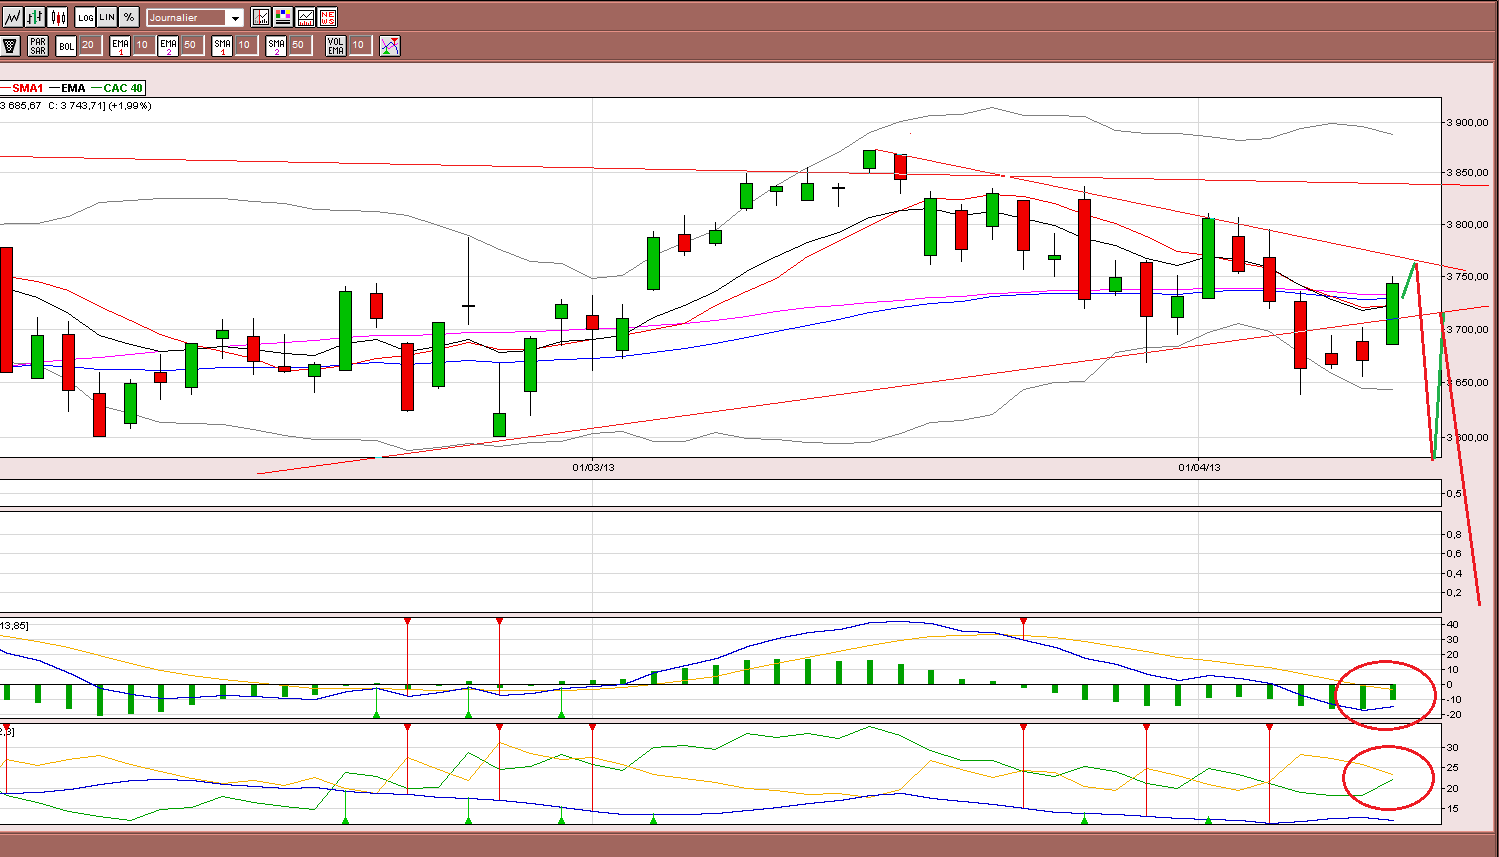This screenshot has width=1499, height=857.
Task: Click the 01/03/13 date label
Action: pos(593,467)
